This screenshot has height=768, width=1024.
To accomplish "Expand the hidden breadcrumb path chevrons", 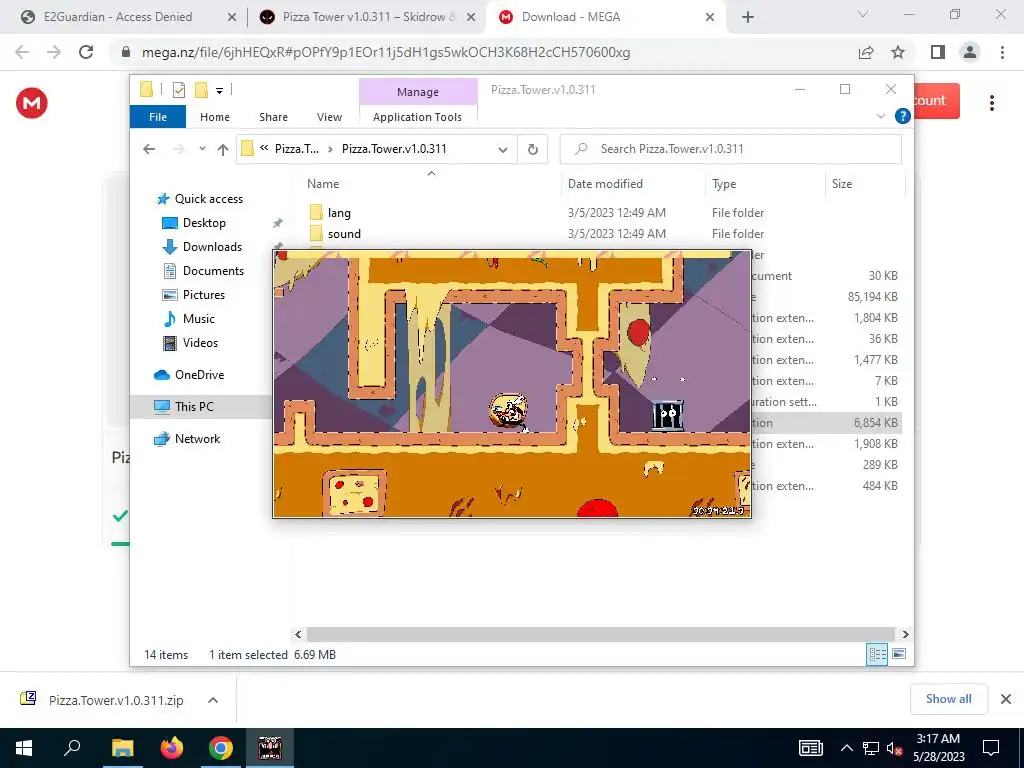I will click(x=264, y=148).
